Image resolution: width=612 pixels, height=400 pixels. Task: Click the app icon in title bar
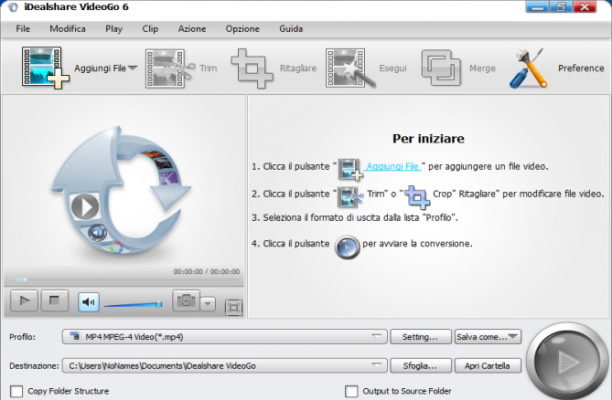(x=12, y=7)
